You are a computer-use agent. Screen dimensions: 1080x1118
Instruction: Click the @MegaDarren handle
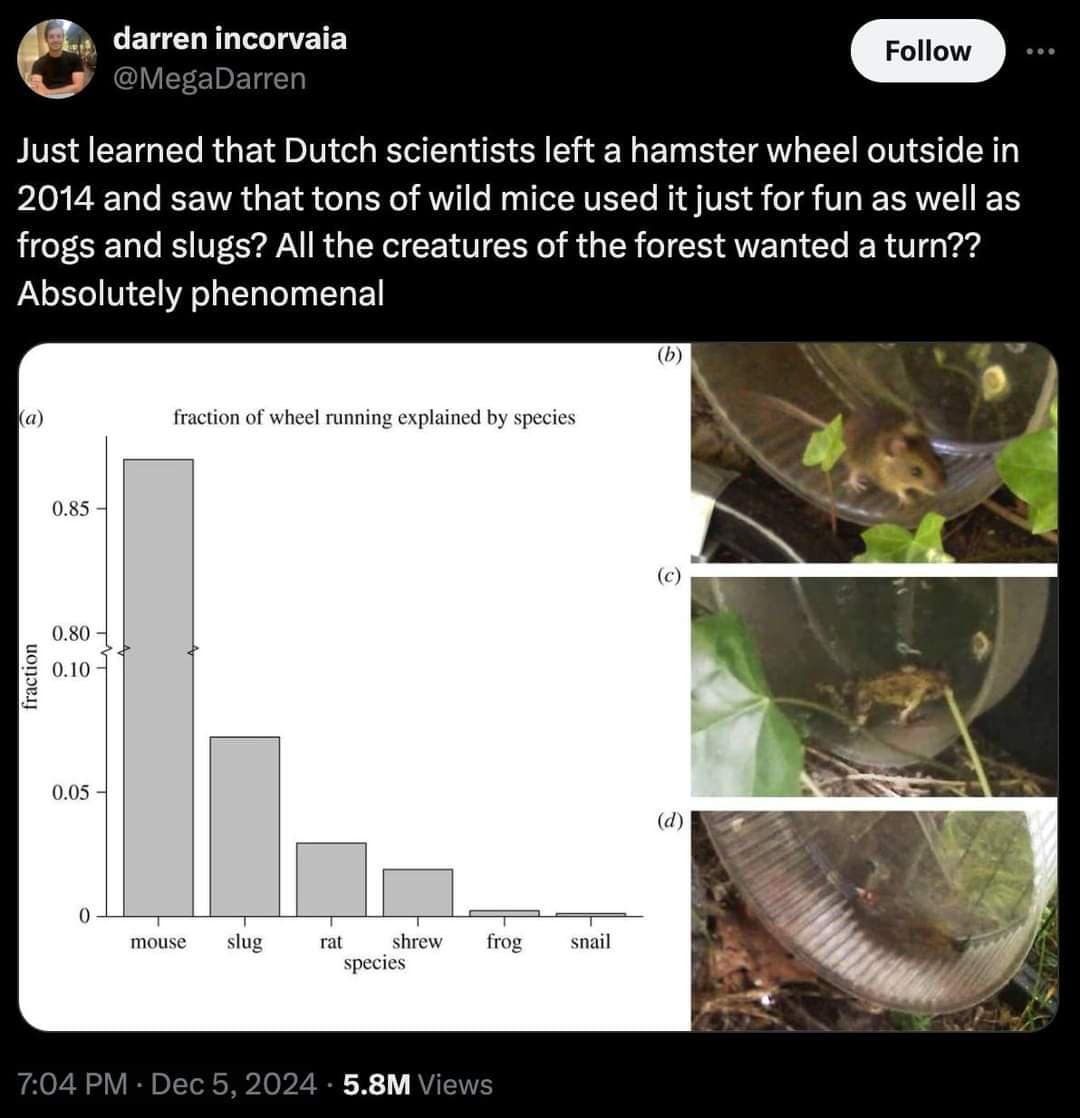(x=210, y=77)
